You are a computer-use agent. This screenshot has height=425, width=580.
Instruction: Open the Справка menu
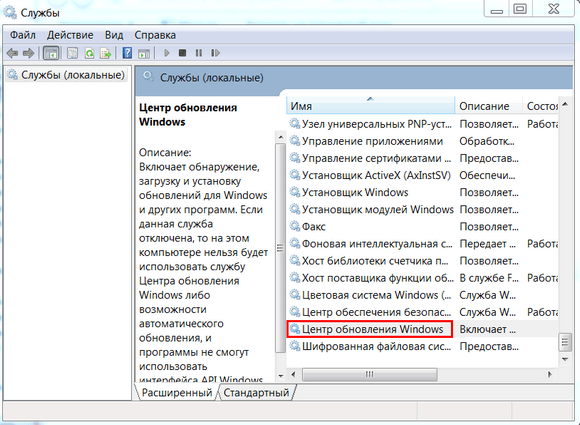155,35
